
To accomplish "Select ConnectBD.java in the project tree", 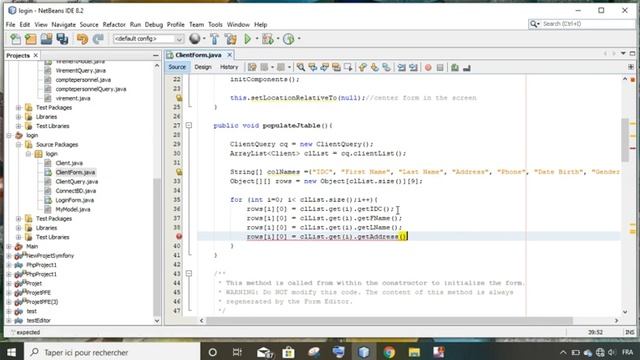I will [x=76, y=191].
